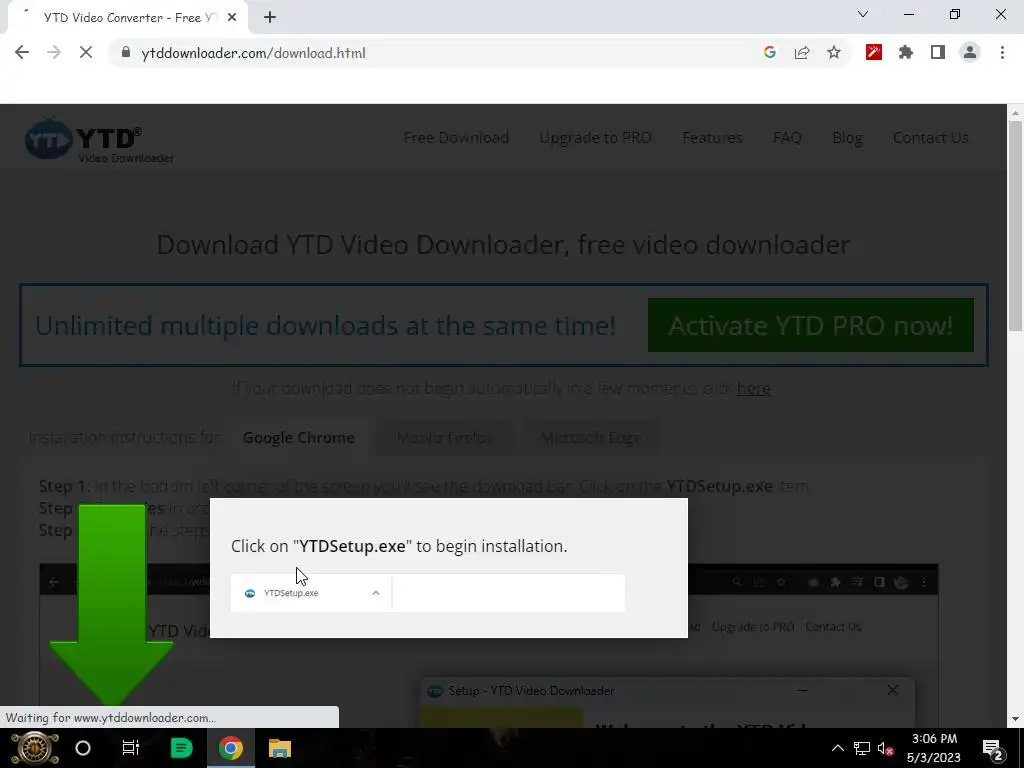Go back to the previous page
Screen dimensions: 1024x768
pyautogui.click(x=22, y=53)
